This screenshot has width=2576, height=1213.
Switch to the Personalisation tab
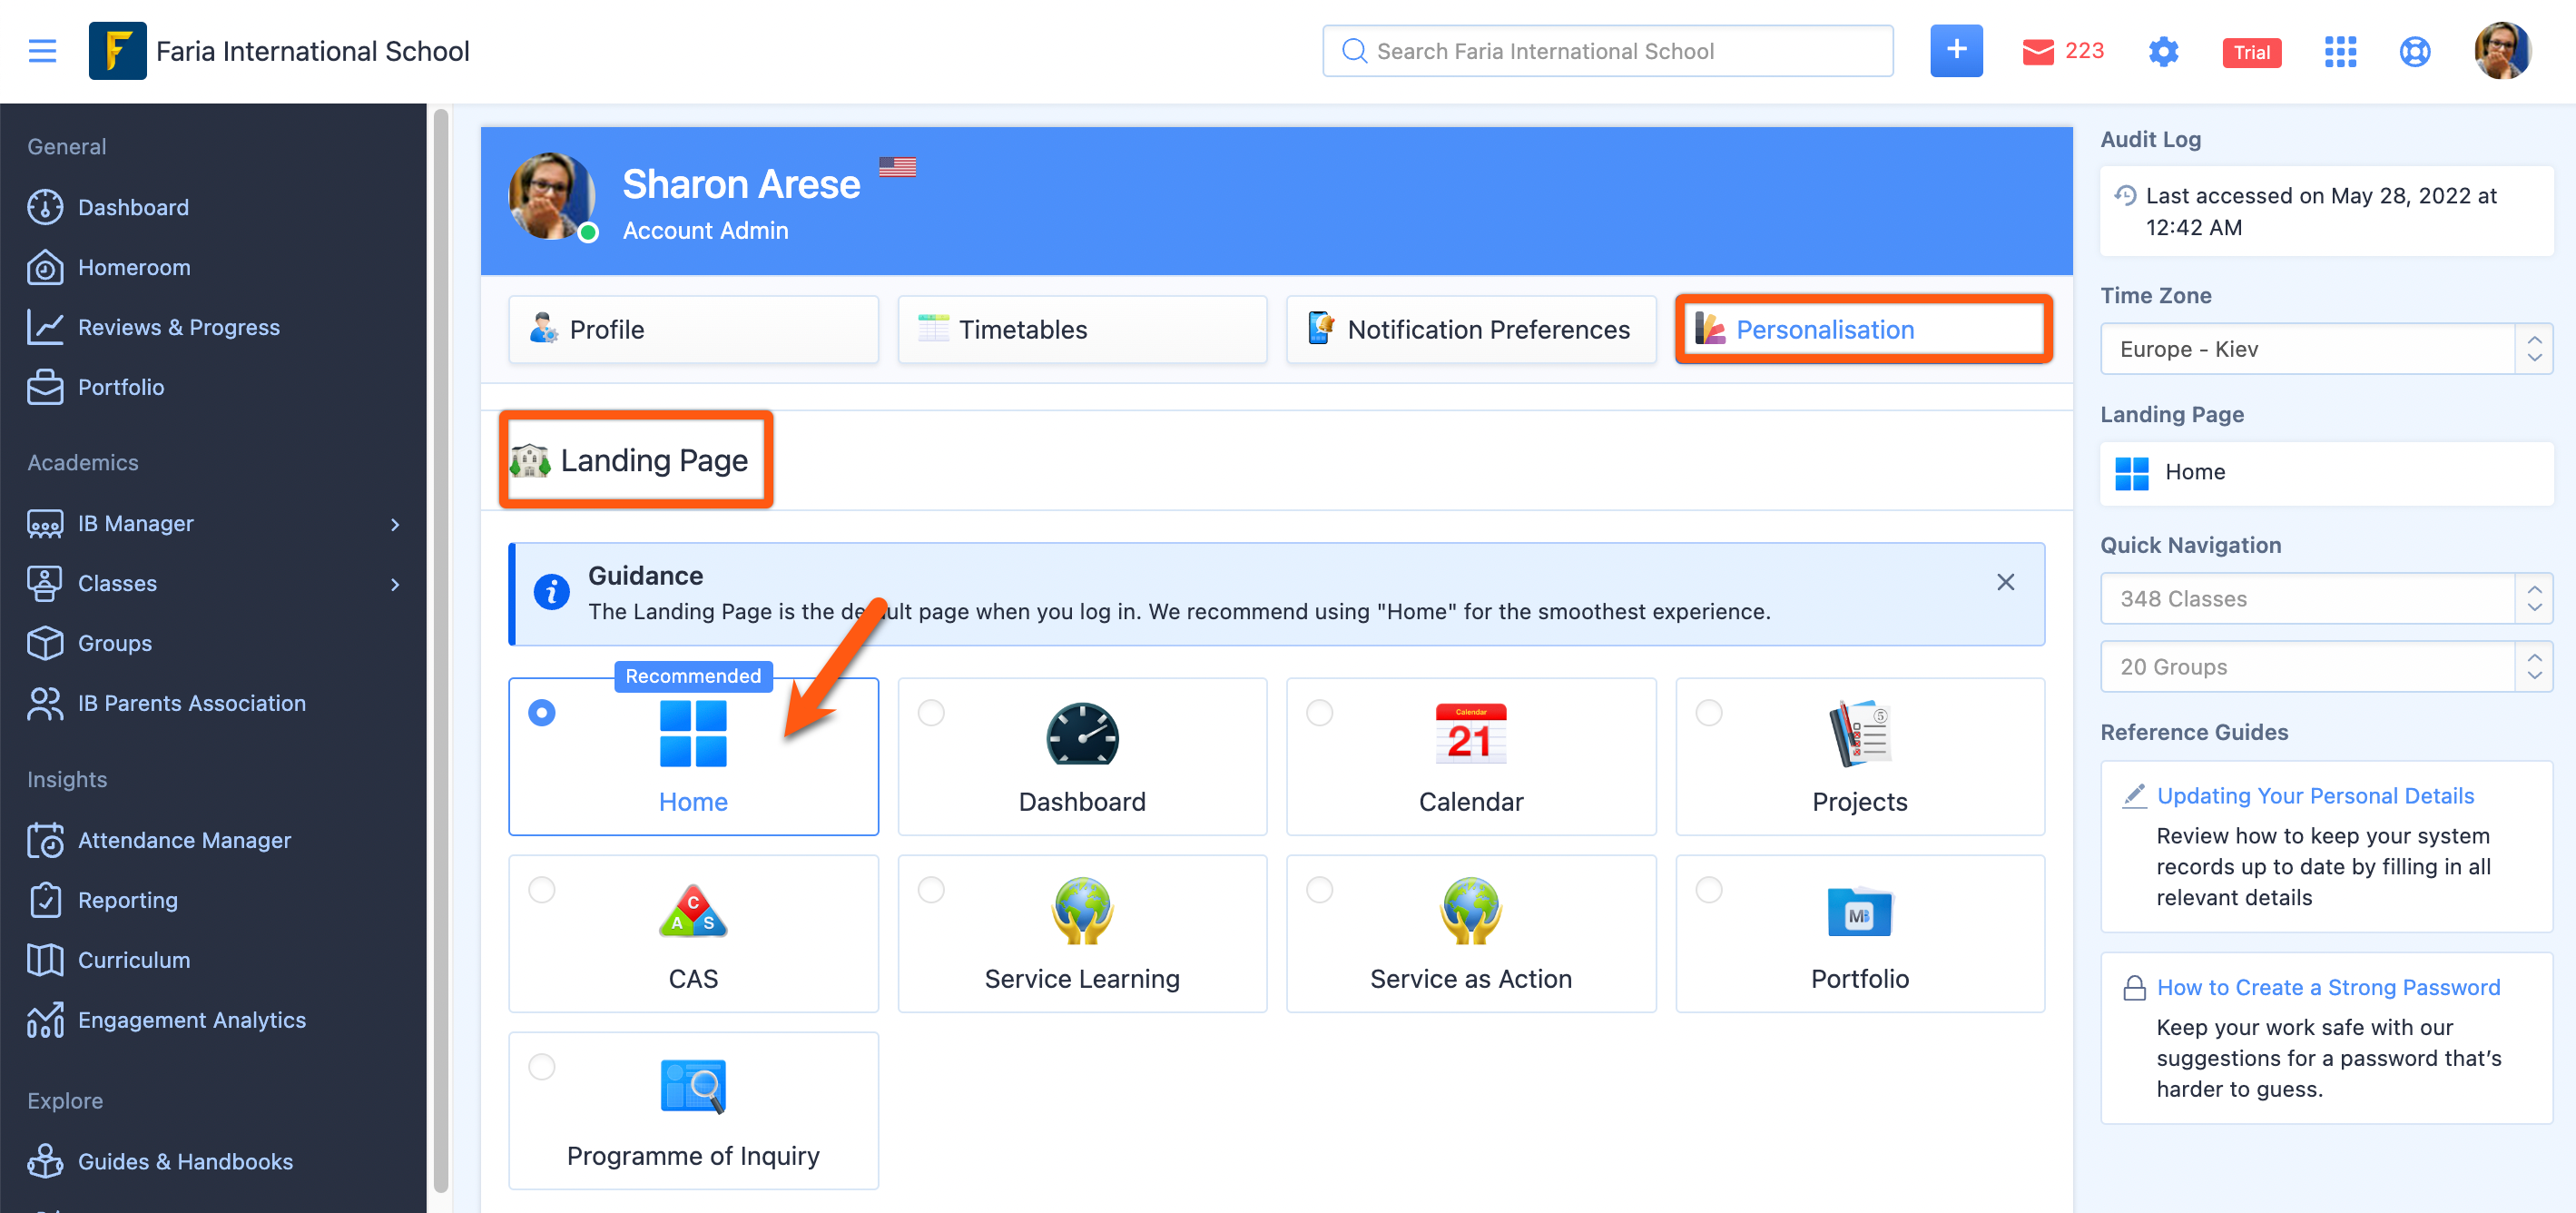pyautogui.click(x=1863, y=329)
